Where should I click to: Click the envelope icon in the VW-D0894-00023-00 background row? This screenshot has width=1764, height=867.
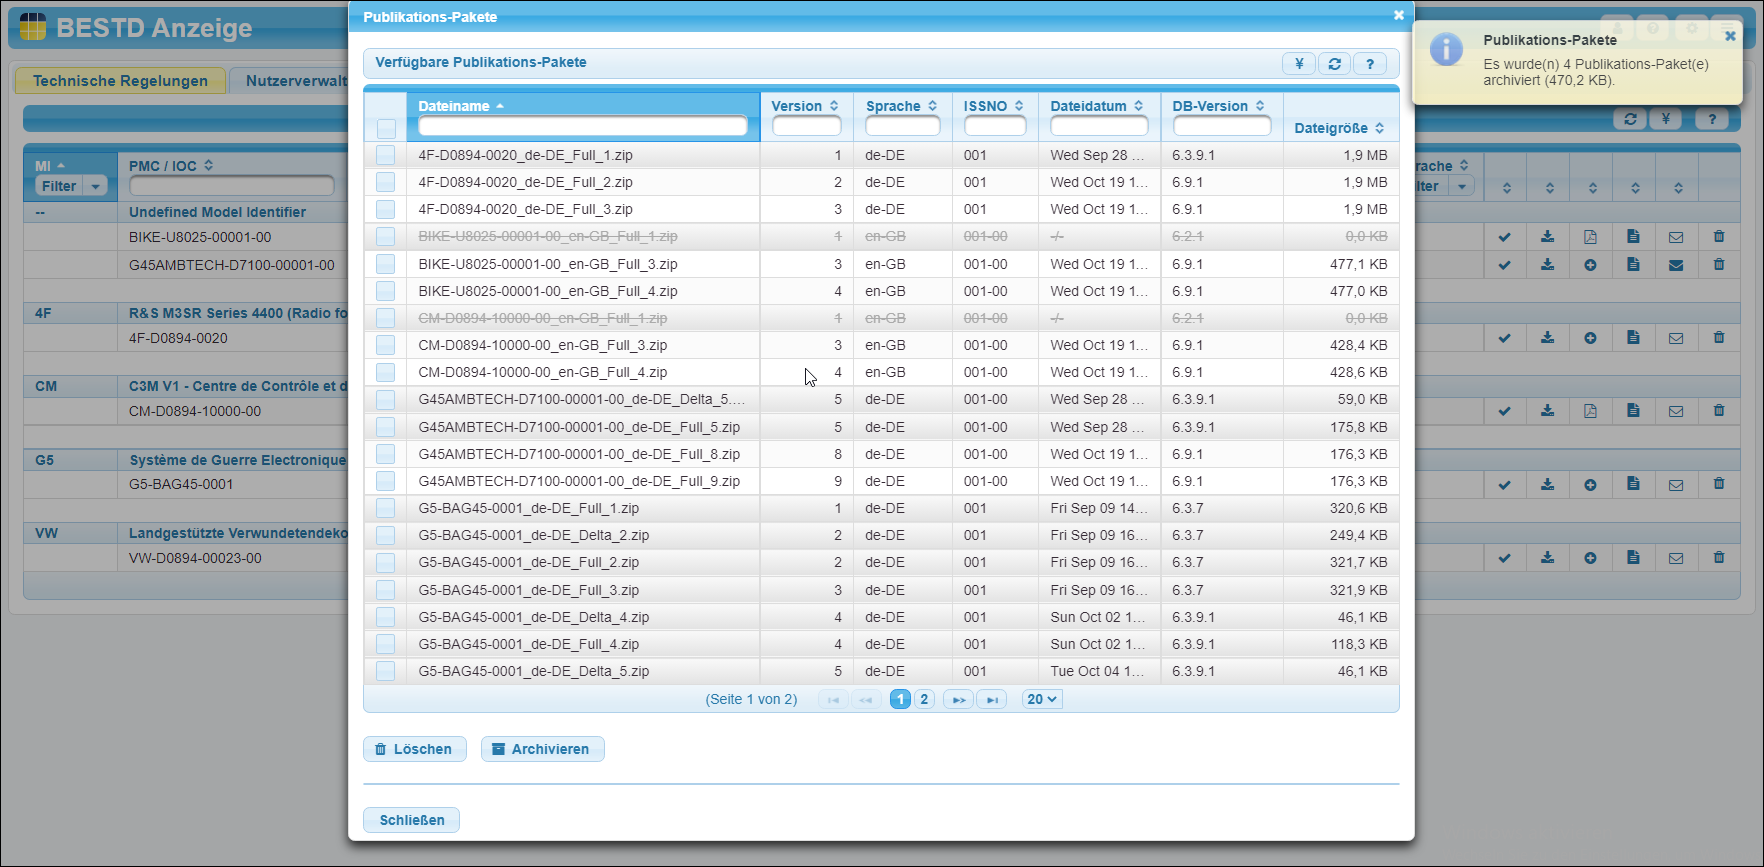click(1676, 558)
